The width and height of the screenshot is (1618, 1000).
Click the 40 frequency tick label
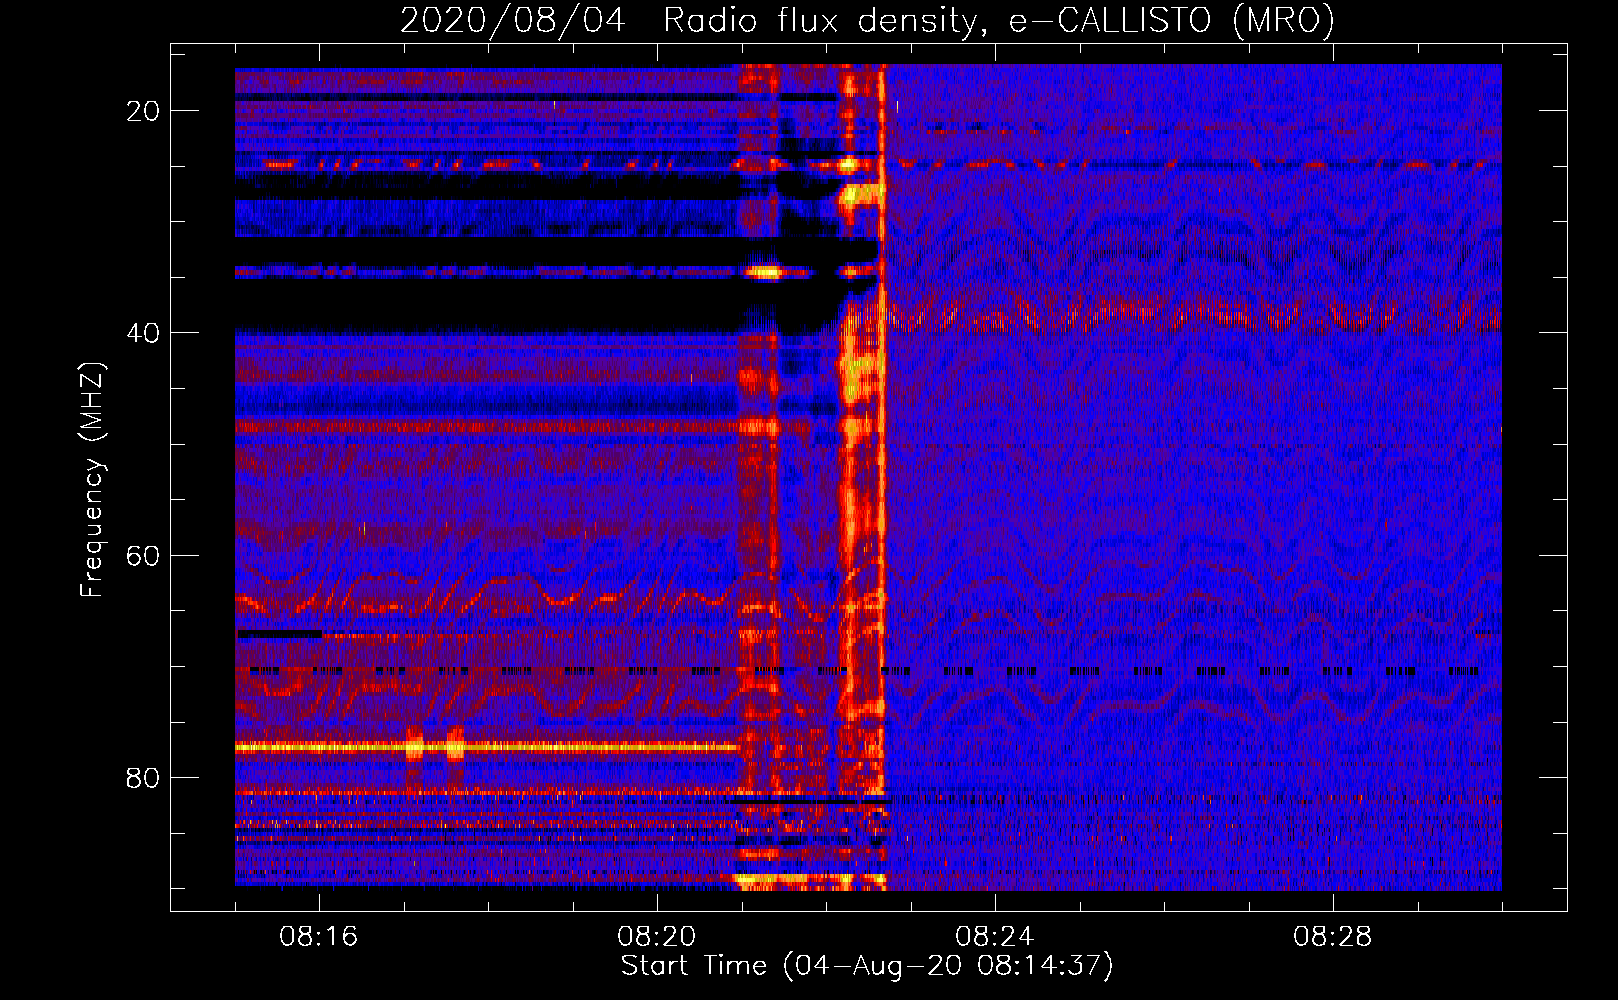144,333
